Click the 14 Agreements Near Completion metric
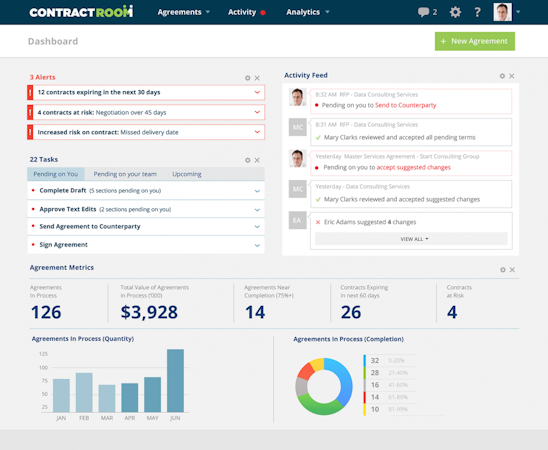Viewport: 548px width, 450px height. pyautogui.click(x=255, y=312)
